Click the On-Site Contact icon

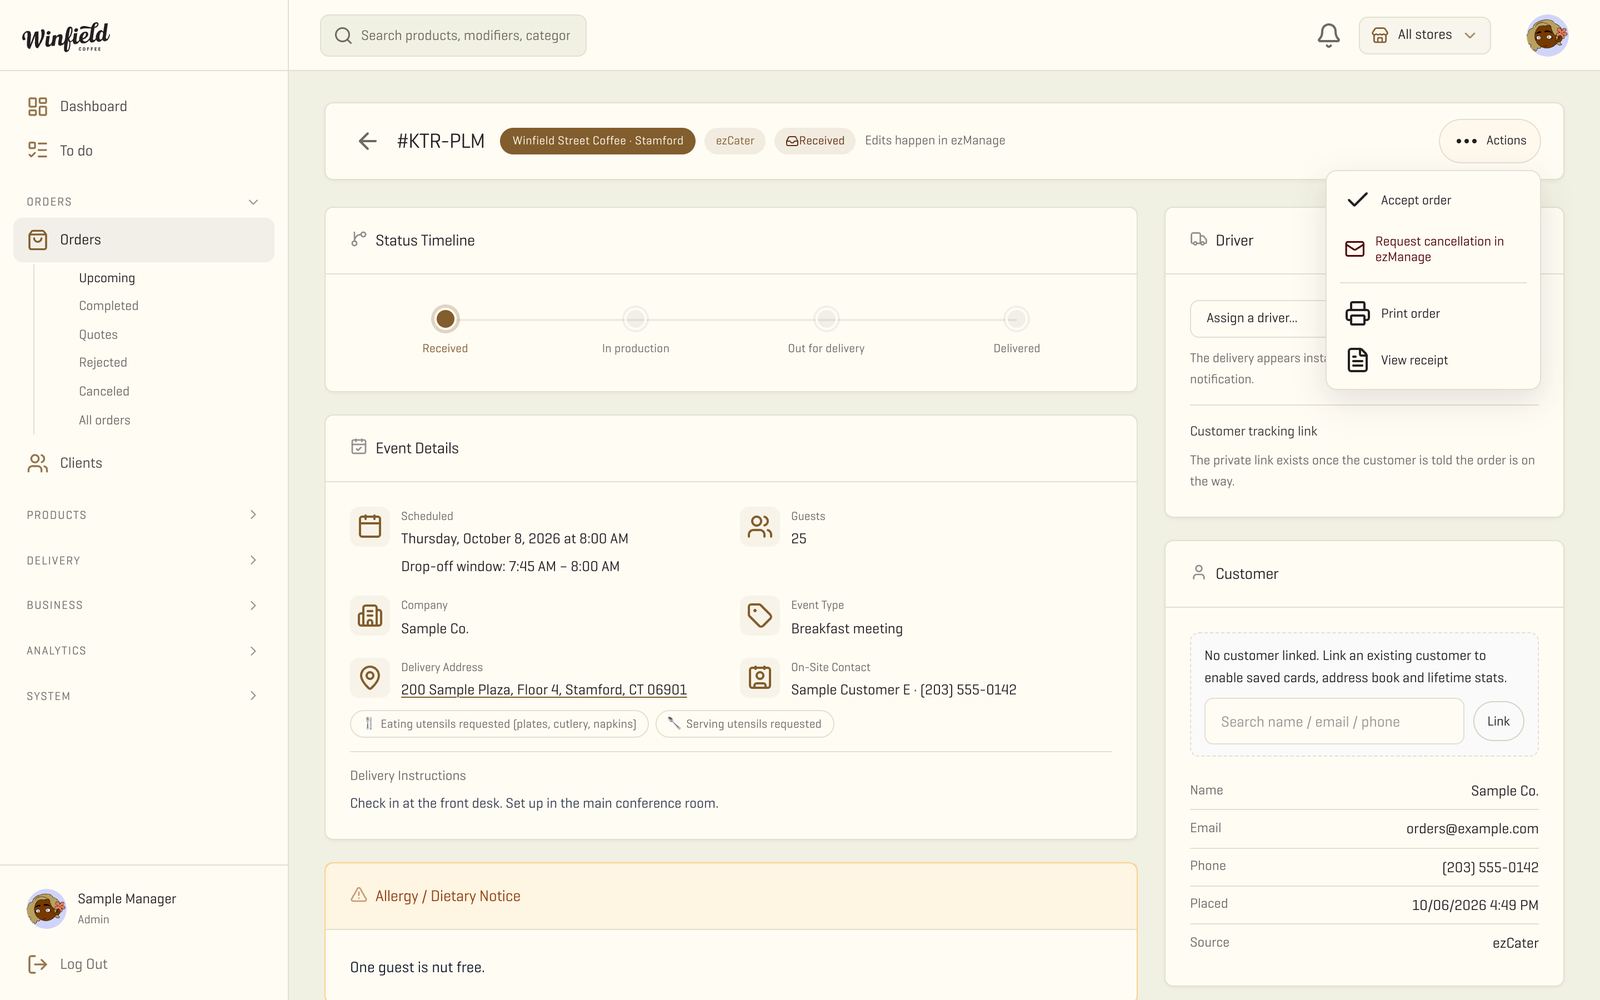pos(760,678)
